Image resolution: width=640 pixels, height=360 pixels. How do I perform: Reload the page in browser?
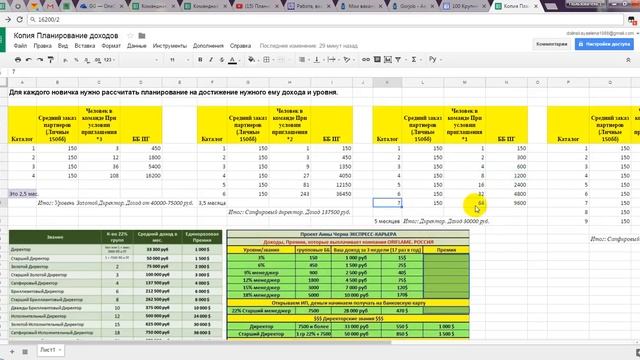[20, 19]
